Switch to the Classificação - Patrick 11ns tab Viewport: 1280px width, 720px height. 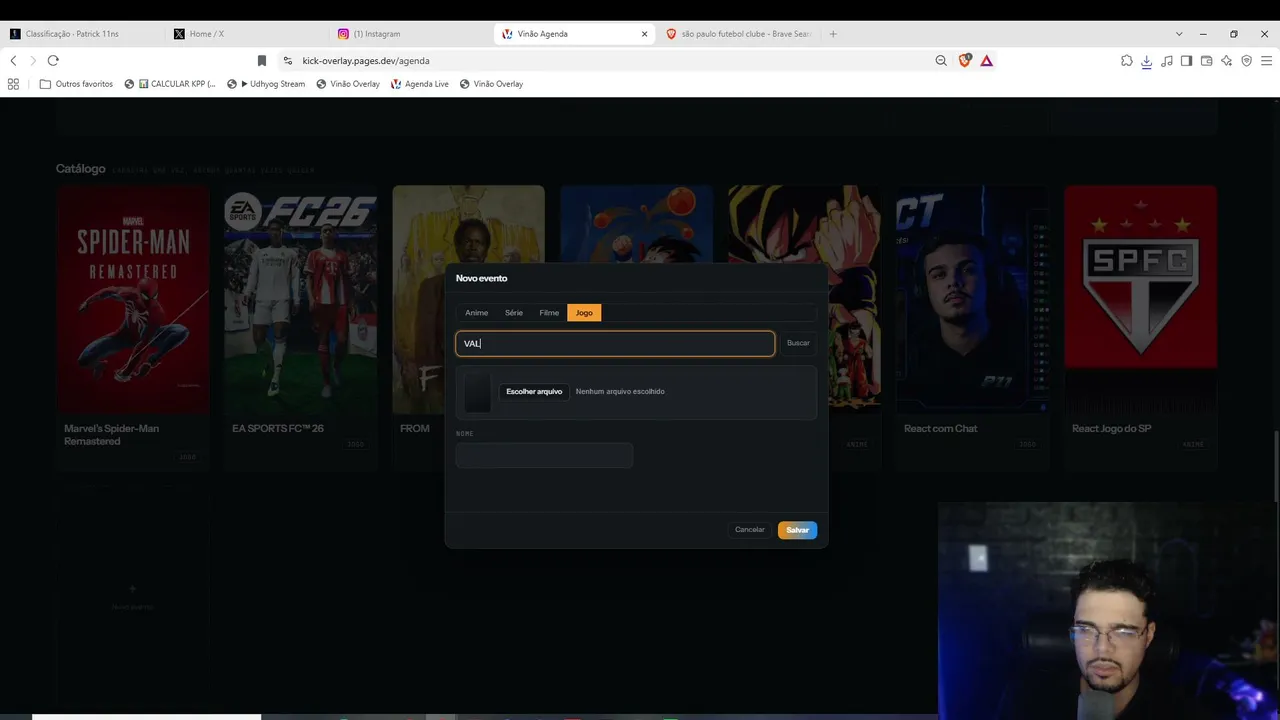click(82, 34)
